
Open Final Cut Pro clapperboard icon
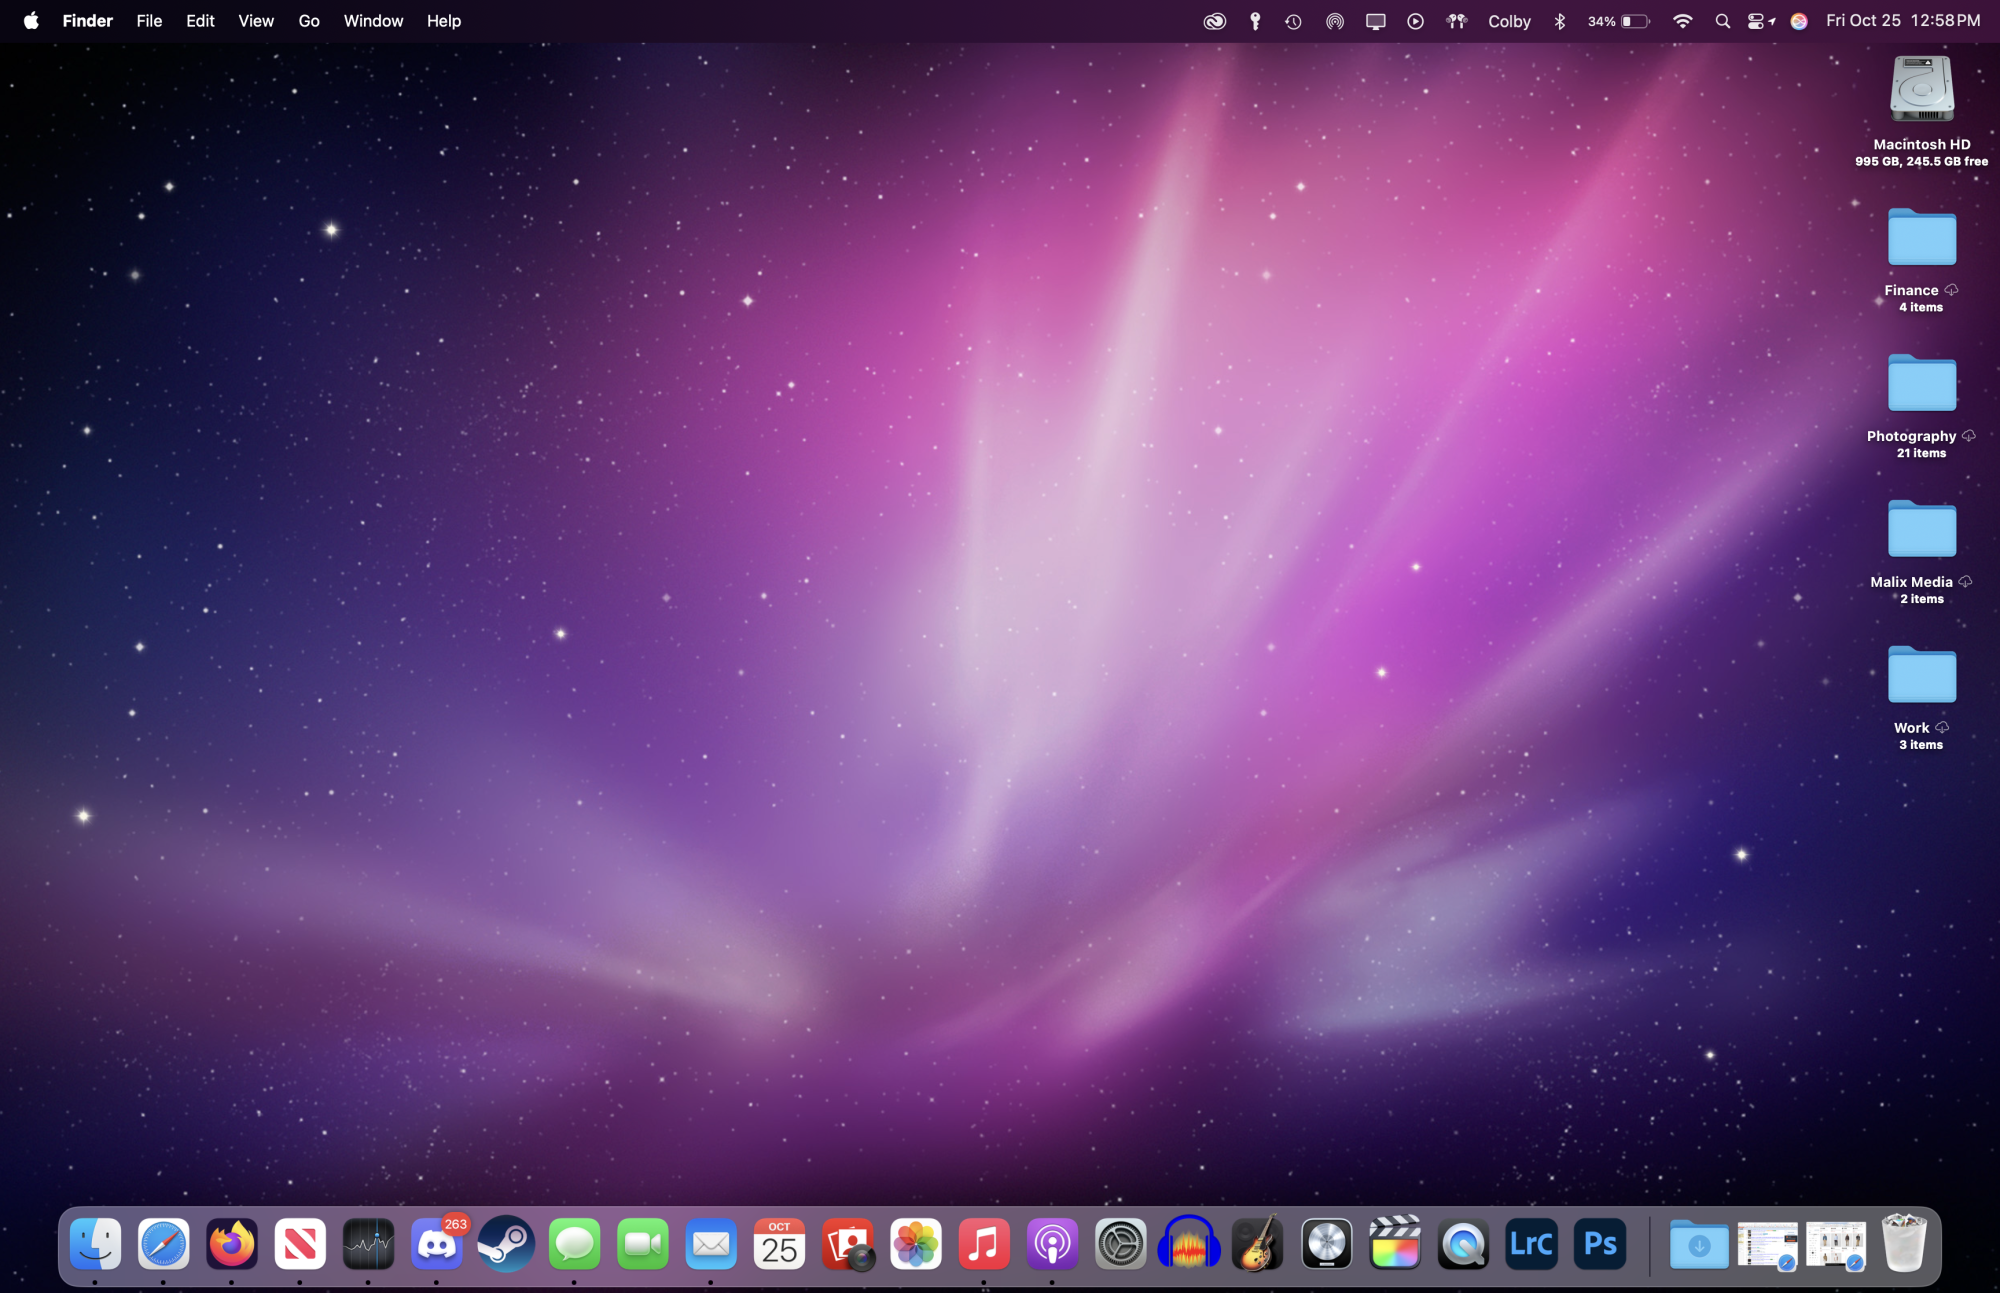tap(1395, 1245)
